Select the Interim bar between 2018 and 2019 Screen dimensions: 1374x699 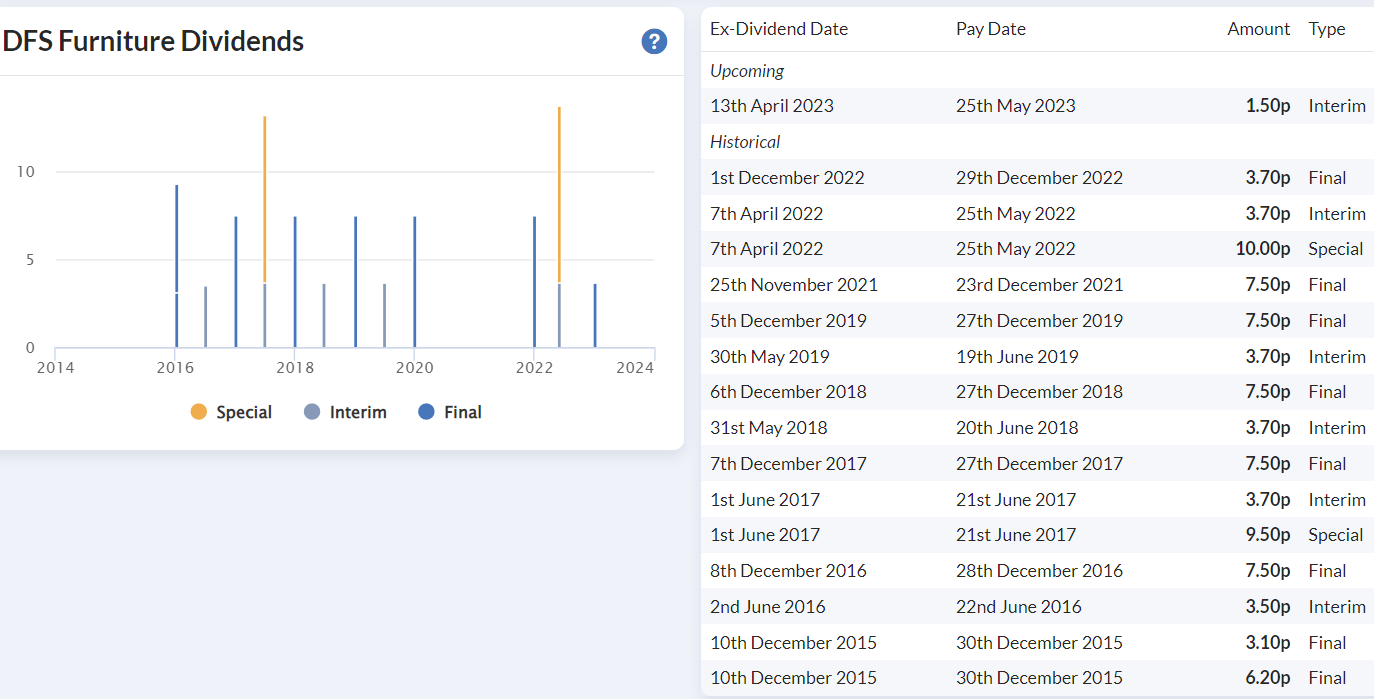tap(324, 316)
